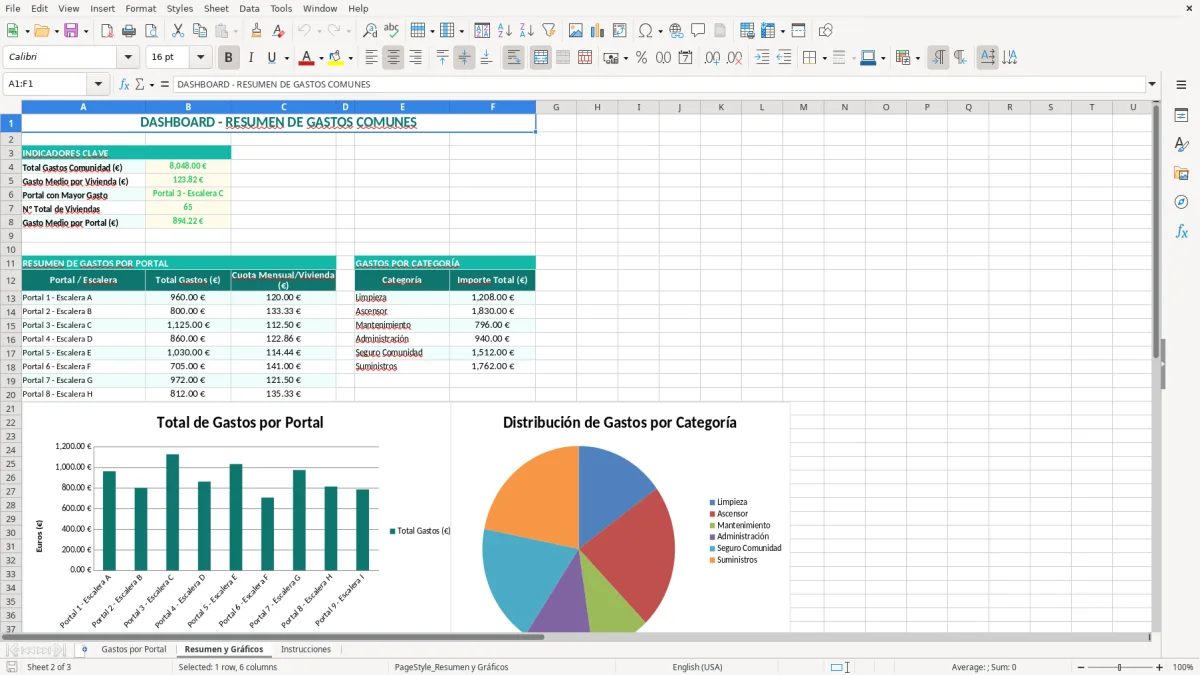
Task: Toggle Left-to-Right text direction
Action: click(x=937, y=58)
